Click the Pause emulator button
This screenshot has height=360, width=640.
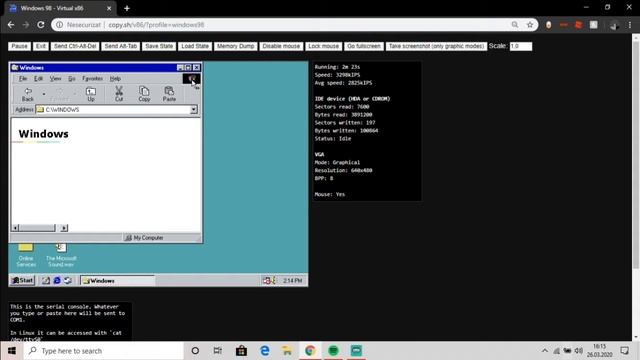20,46
